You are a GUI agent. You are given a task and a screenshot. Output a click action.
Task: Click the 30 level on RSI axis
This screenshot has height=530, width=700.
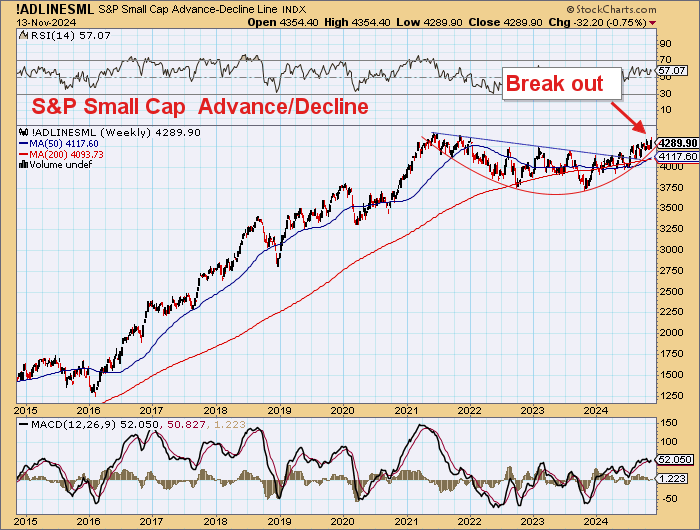point(665,94)
